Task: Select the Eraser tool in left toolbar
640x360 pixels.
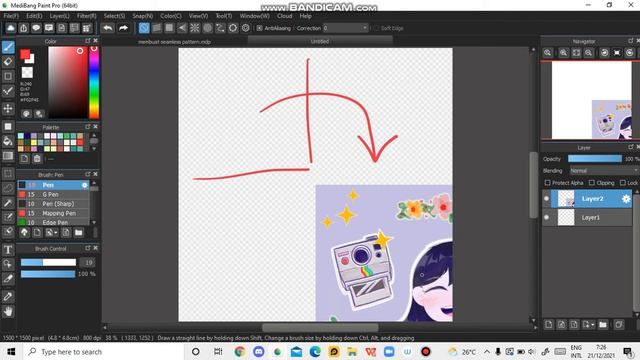Action: (x=8, y=62)
